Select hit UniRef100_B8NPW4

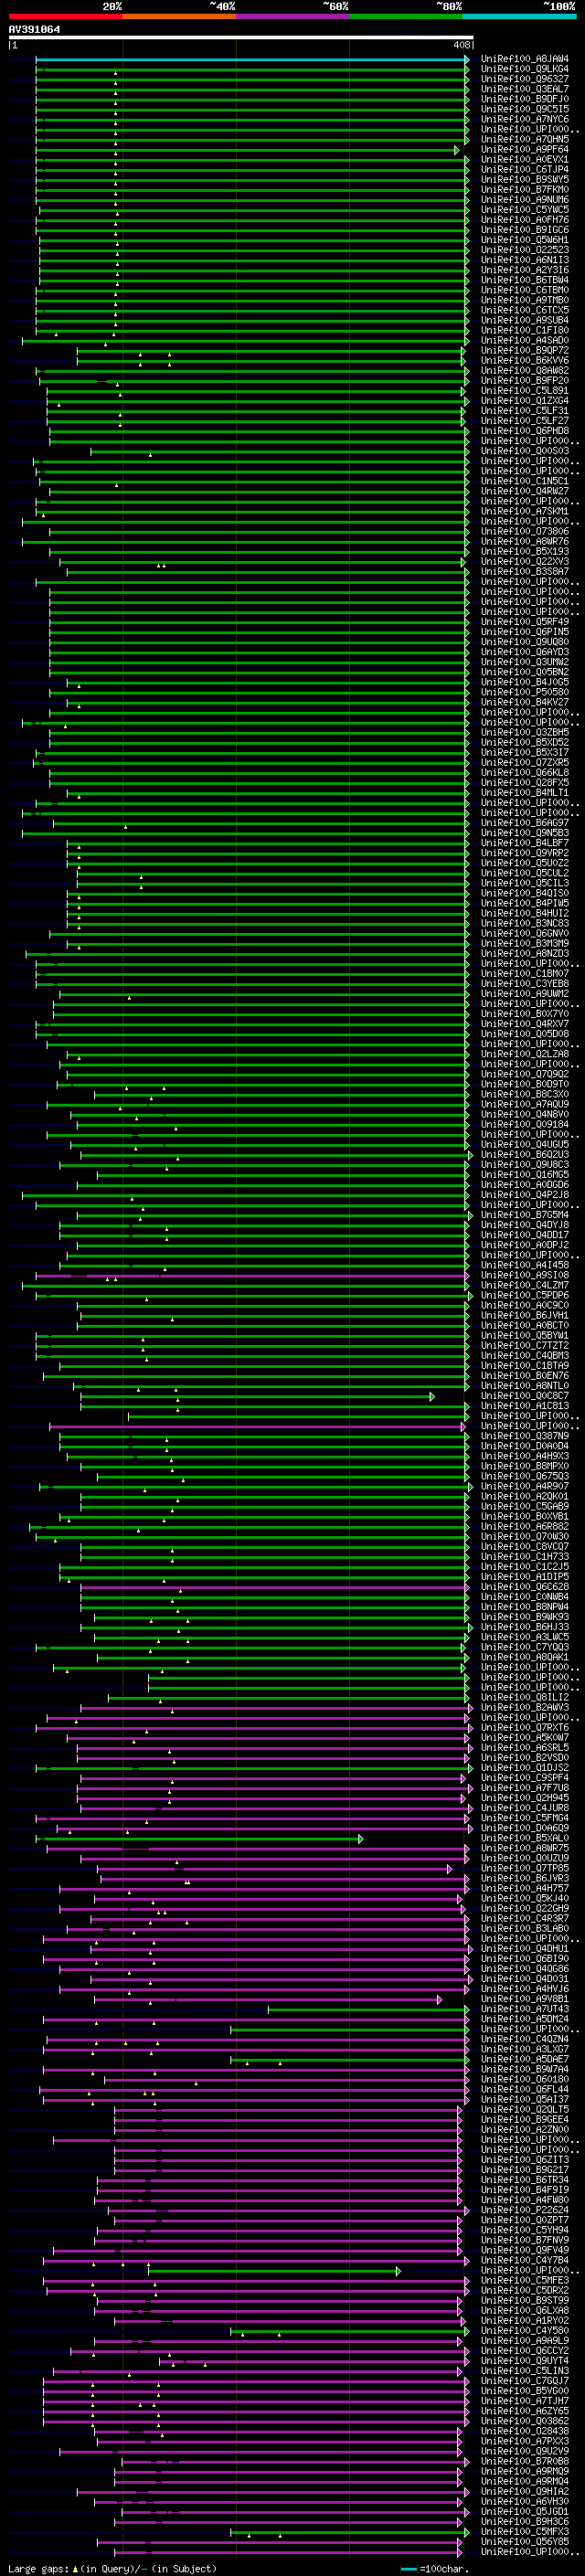pos(524,1607)
